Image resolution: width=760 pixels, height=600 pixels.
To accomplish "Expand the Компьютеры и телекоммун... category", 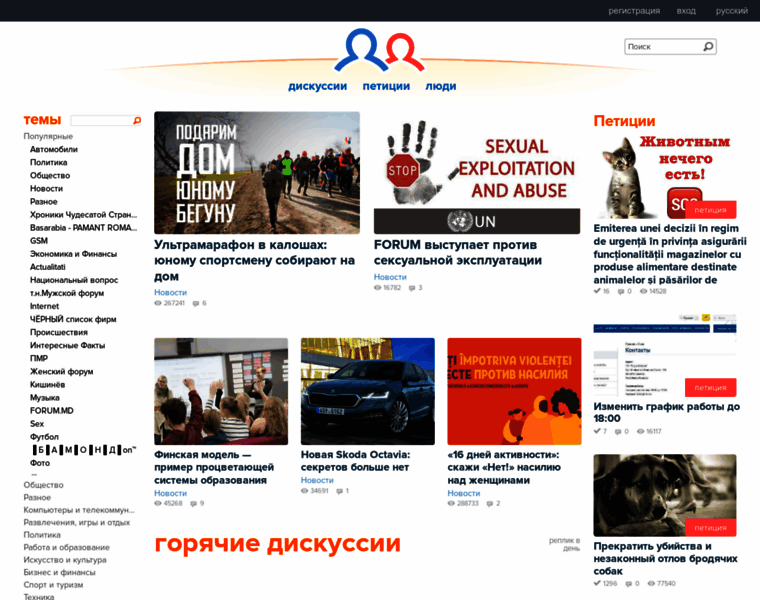I will click(79, 510).
